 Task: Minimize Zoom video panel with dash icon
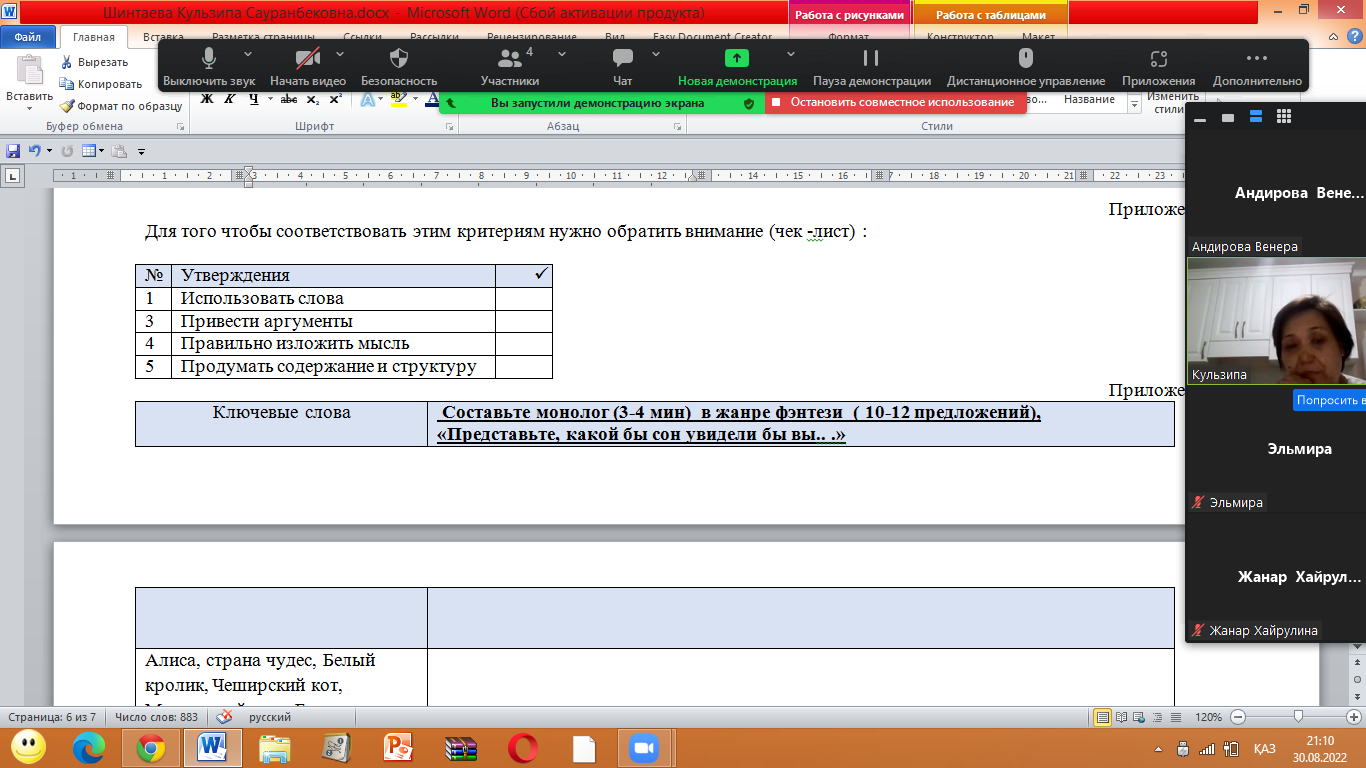point(1200,118)
